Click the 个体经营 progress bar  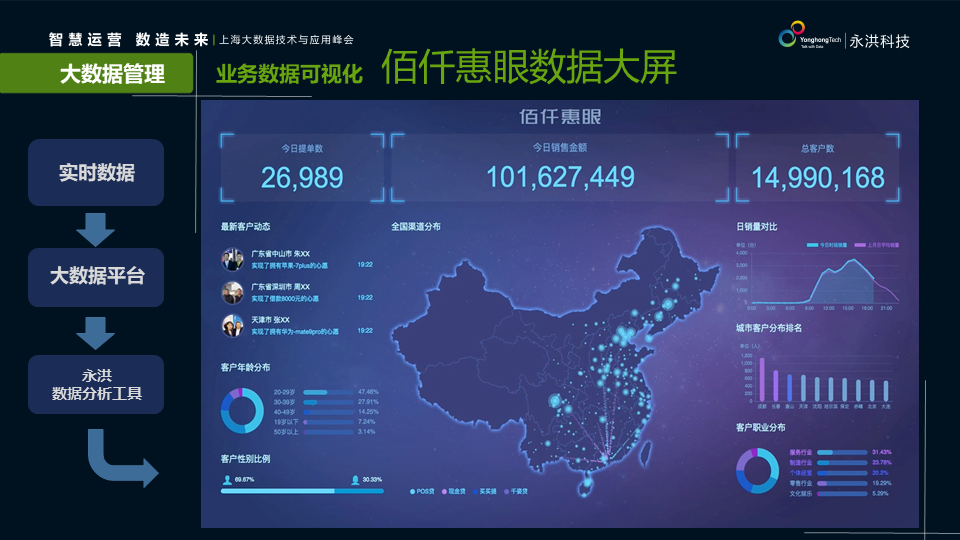coord(842,473)
